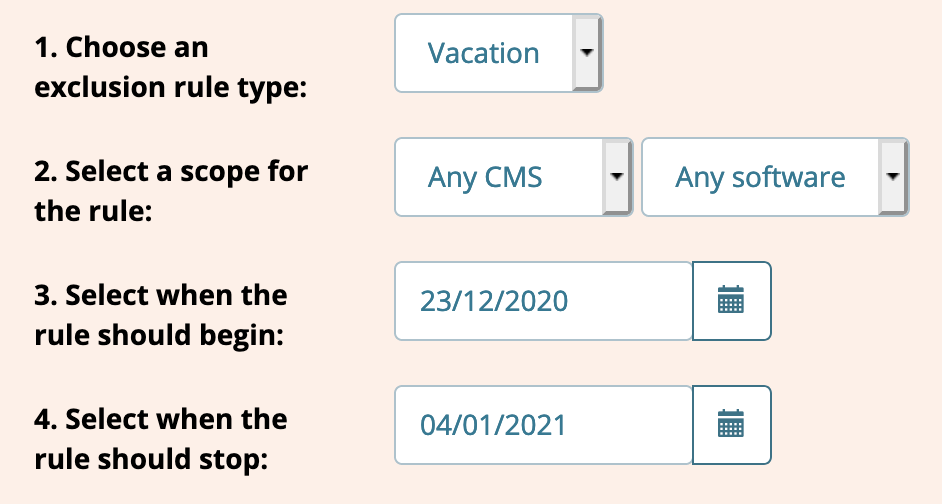Focus the stop date field showing 04/01/2021
The image size is (942, 504).
pos(544,425)
